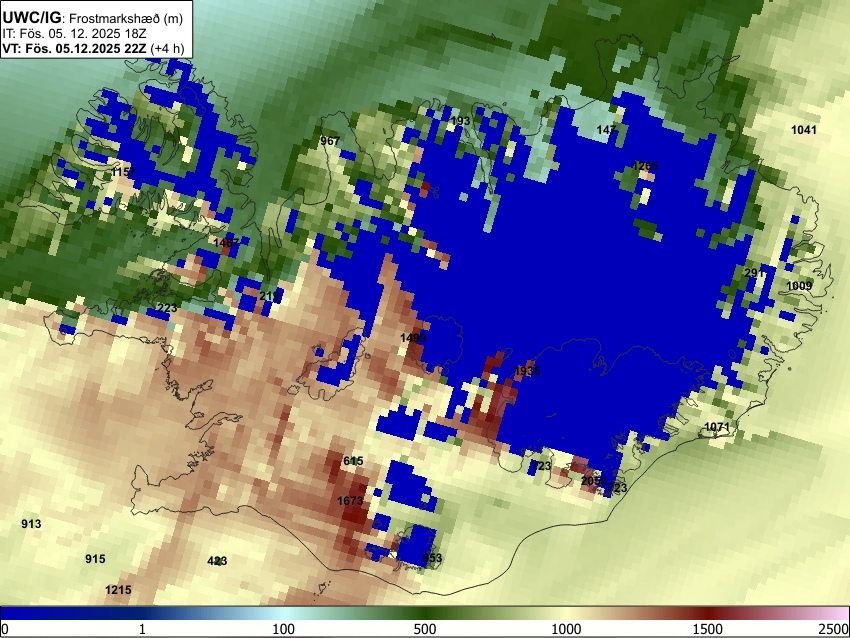Click the 223 value label
850x638 pixels.
167,308
